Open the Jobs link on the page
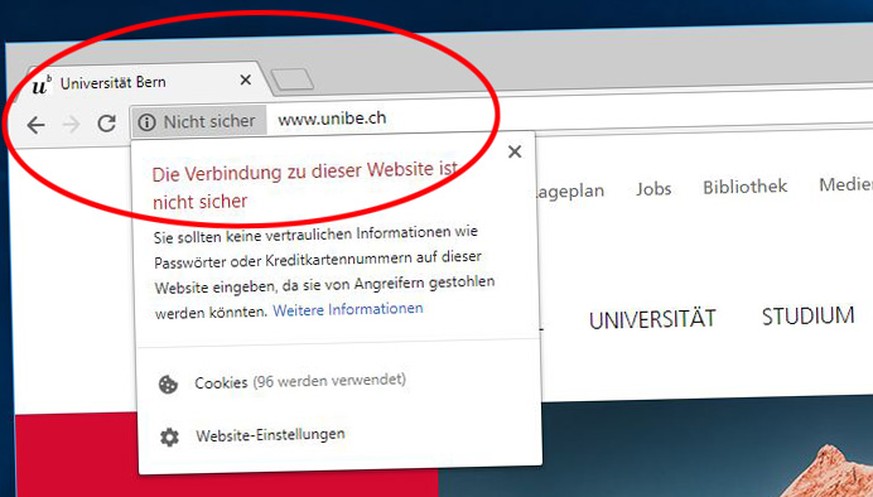The height and width of the screenshot is (497, 873). coord(654,189)
